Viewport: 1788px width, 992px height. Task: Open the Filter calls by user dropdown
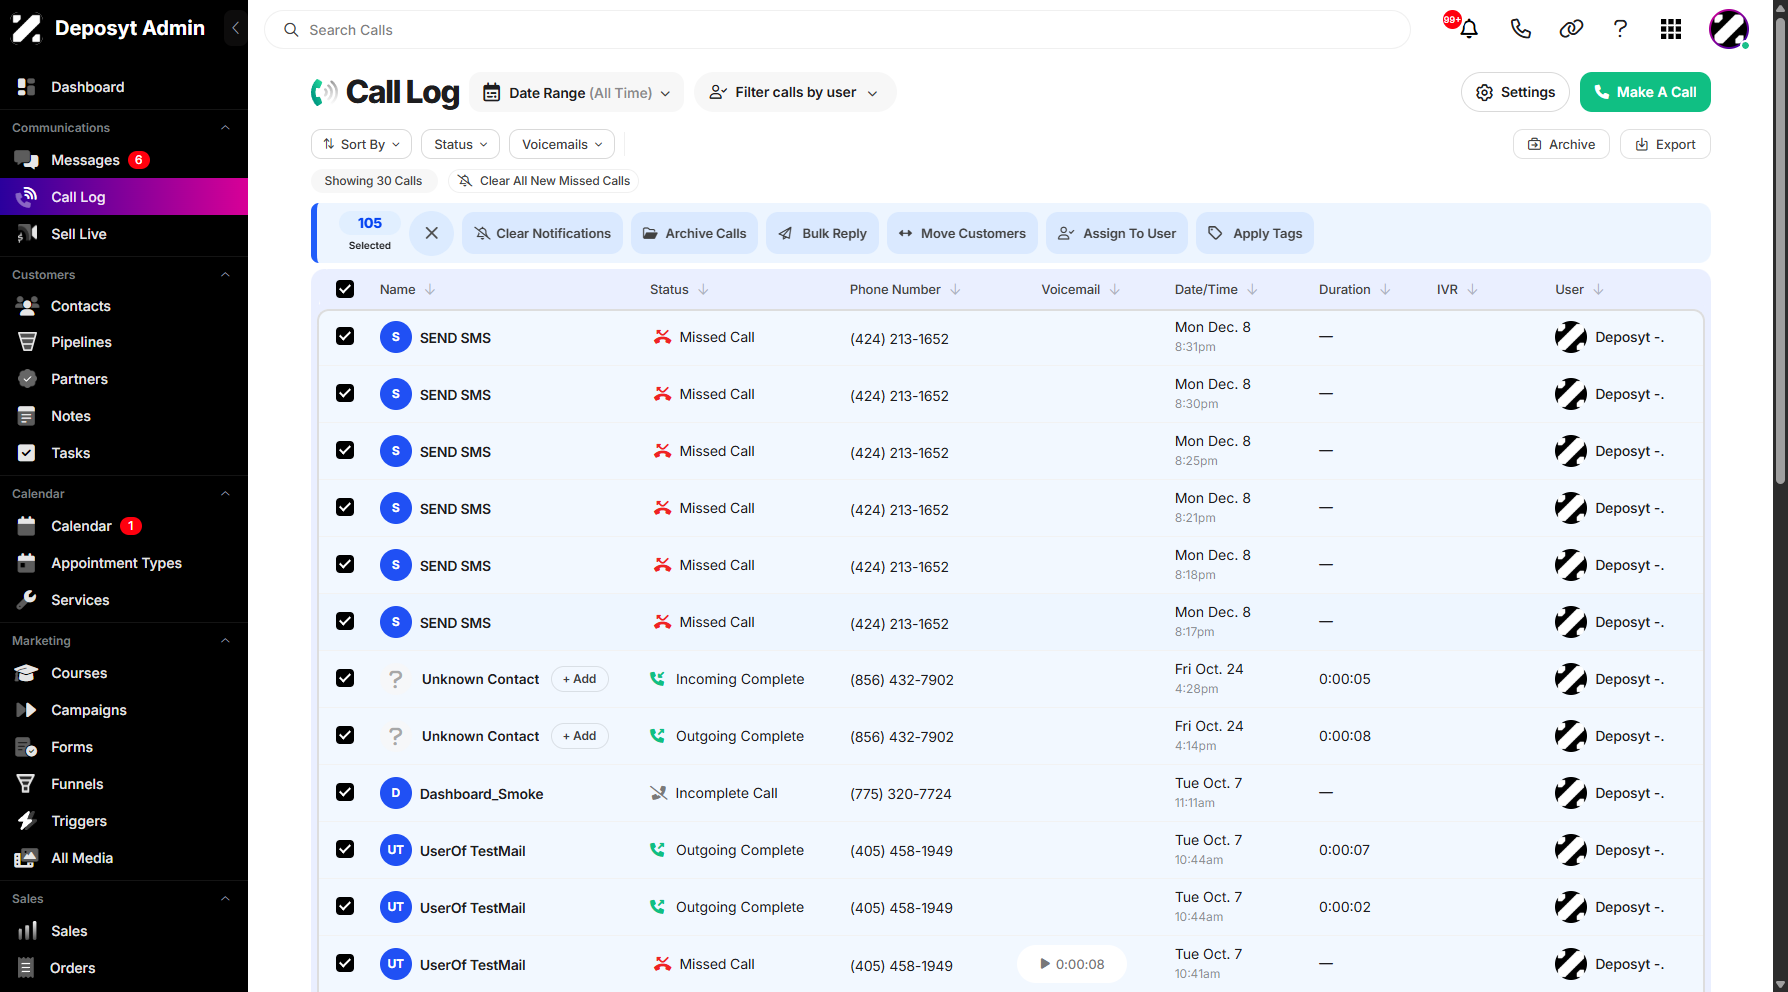coord(795,92)
